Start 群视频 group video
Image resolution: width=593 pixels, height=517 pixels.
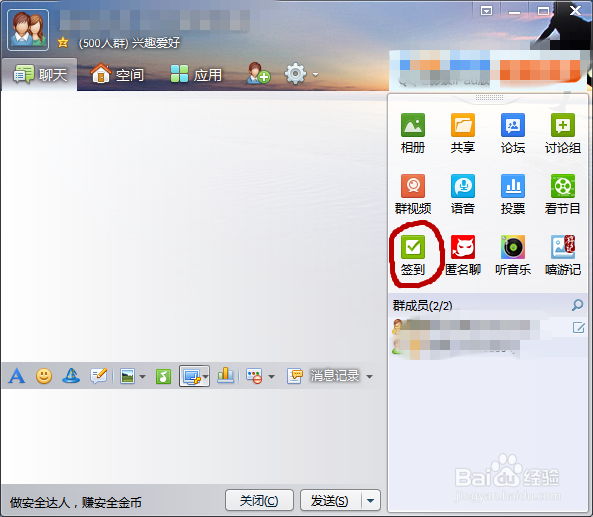[413, 194]
